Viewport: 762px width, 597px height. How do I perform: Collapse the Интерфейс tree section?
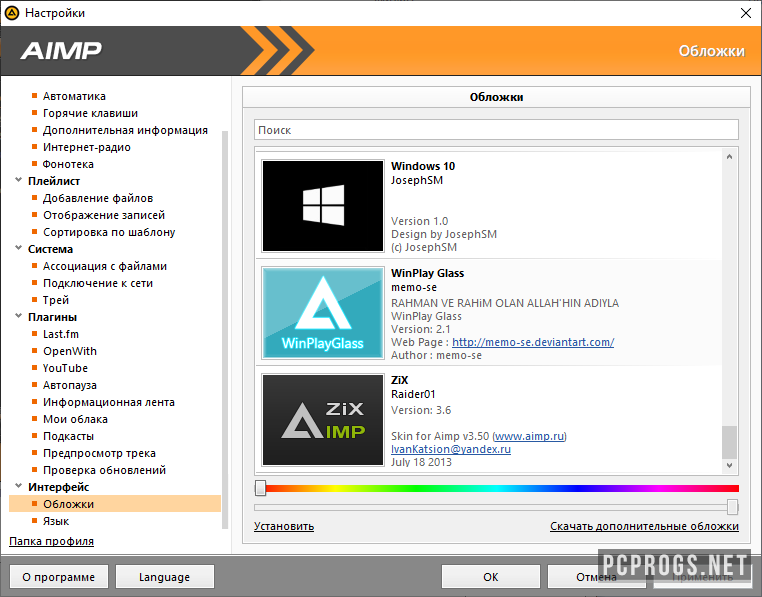18,486
